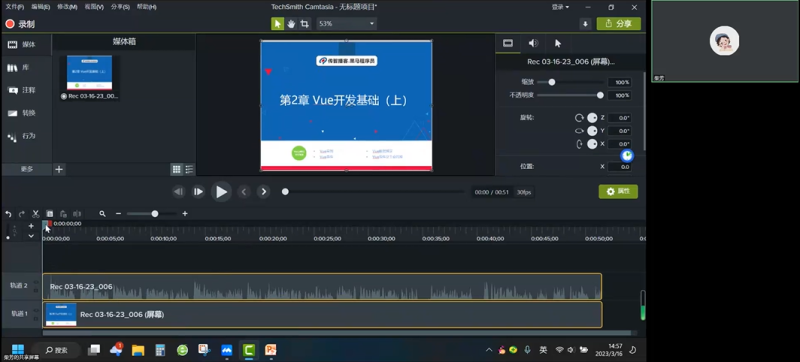Open Cursor properties tab
Screen dimensions: 800x362
[558, 43]
